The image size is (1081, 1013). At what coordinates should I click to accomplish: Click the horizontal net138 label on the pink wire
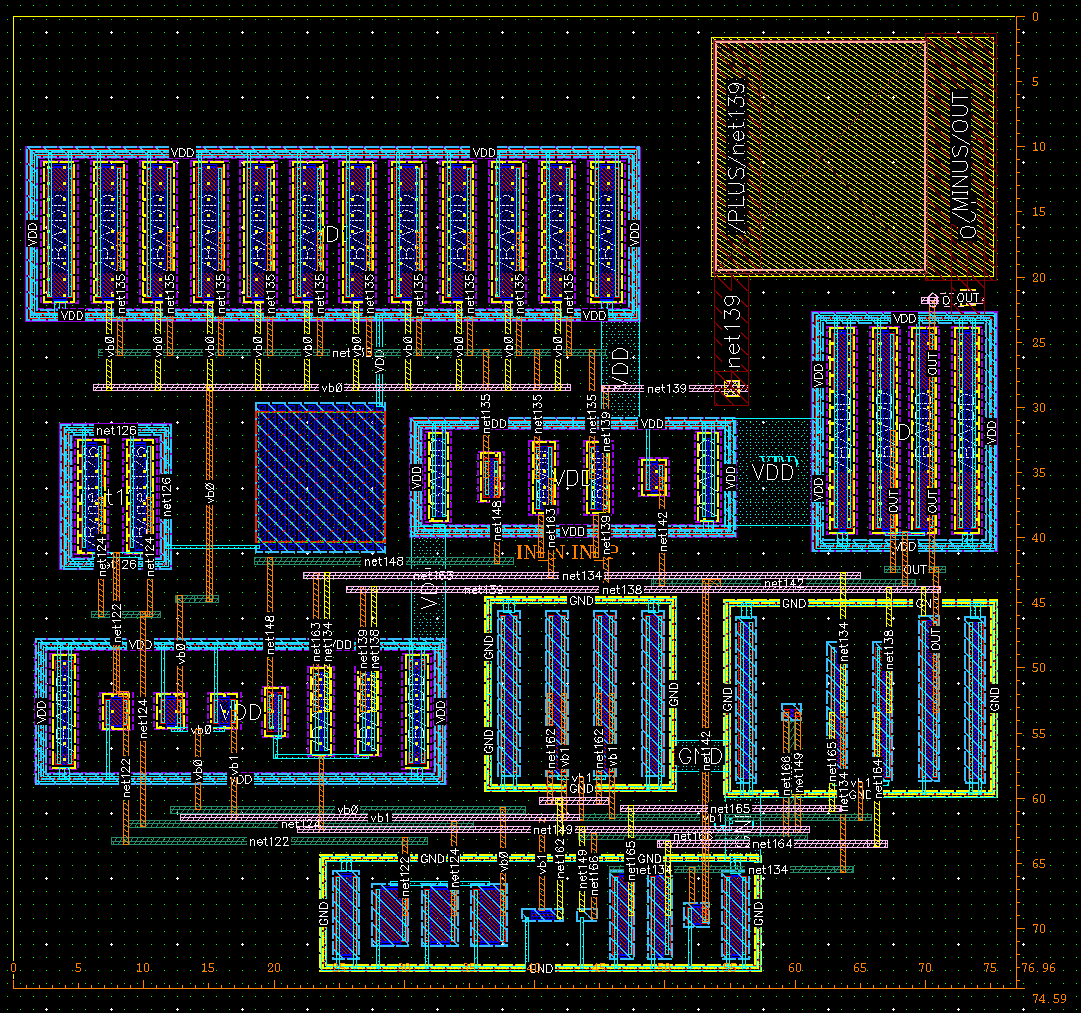tap(622, 590)
